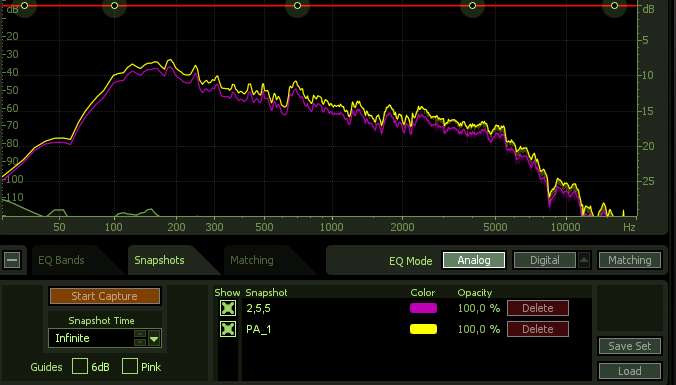Screen dimensions: 676x385
Task: Toggle visibility of snapshot PA_1
Action: pos(228,329)
